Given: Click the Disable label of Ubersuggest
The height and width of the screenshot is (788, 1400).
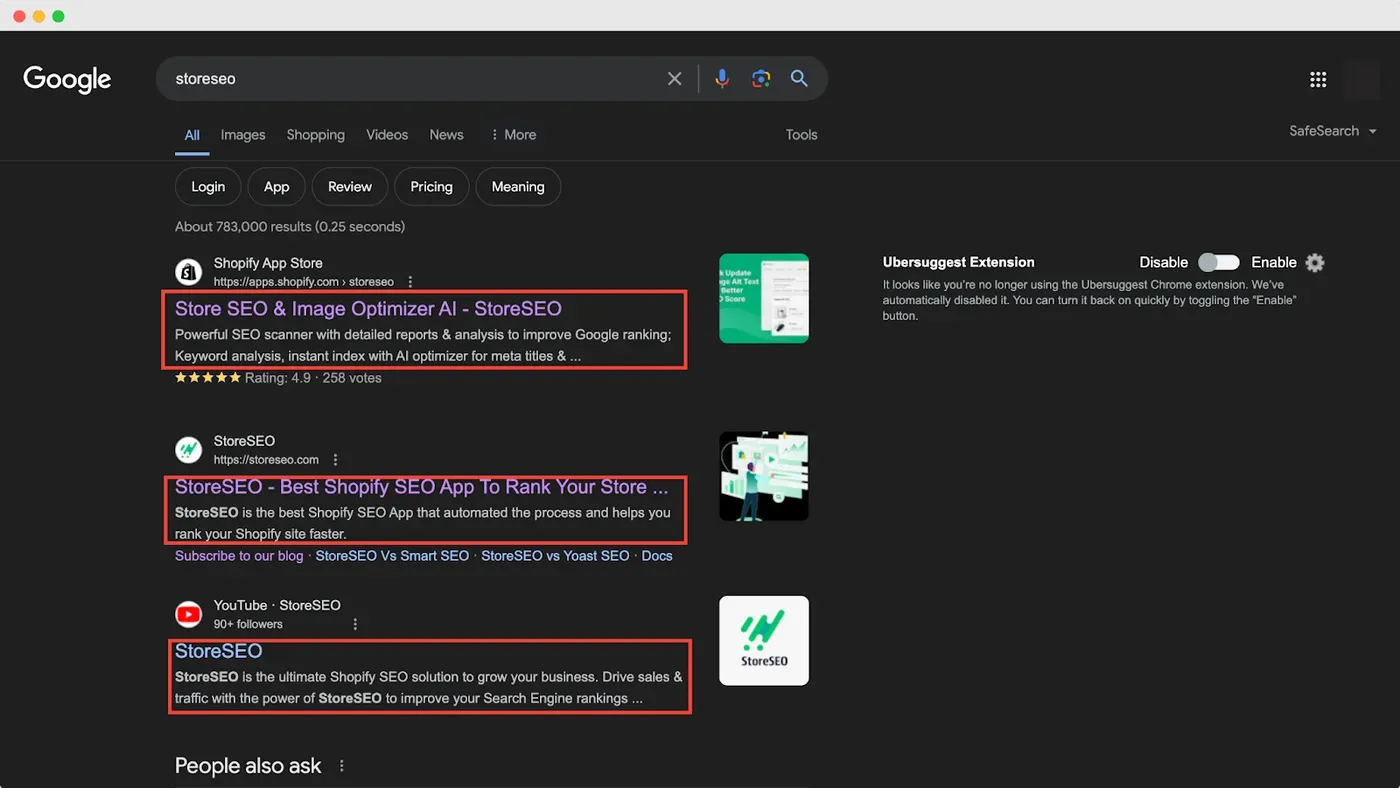Looking at the screenshot, I should (1164, 262).
